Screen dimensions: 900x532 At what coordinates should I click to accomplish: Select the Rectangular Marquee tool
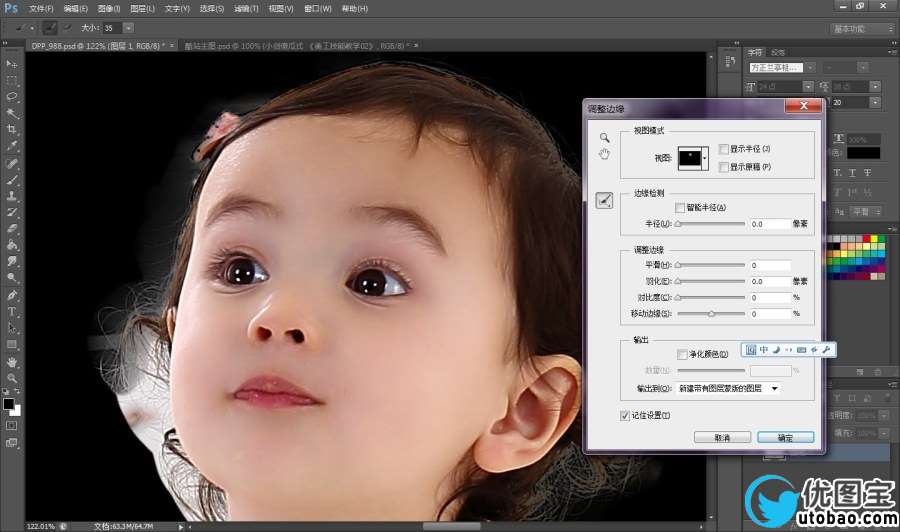click(11, 80)
